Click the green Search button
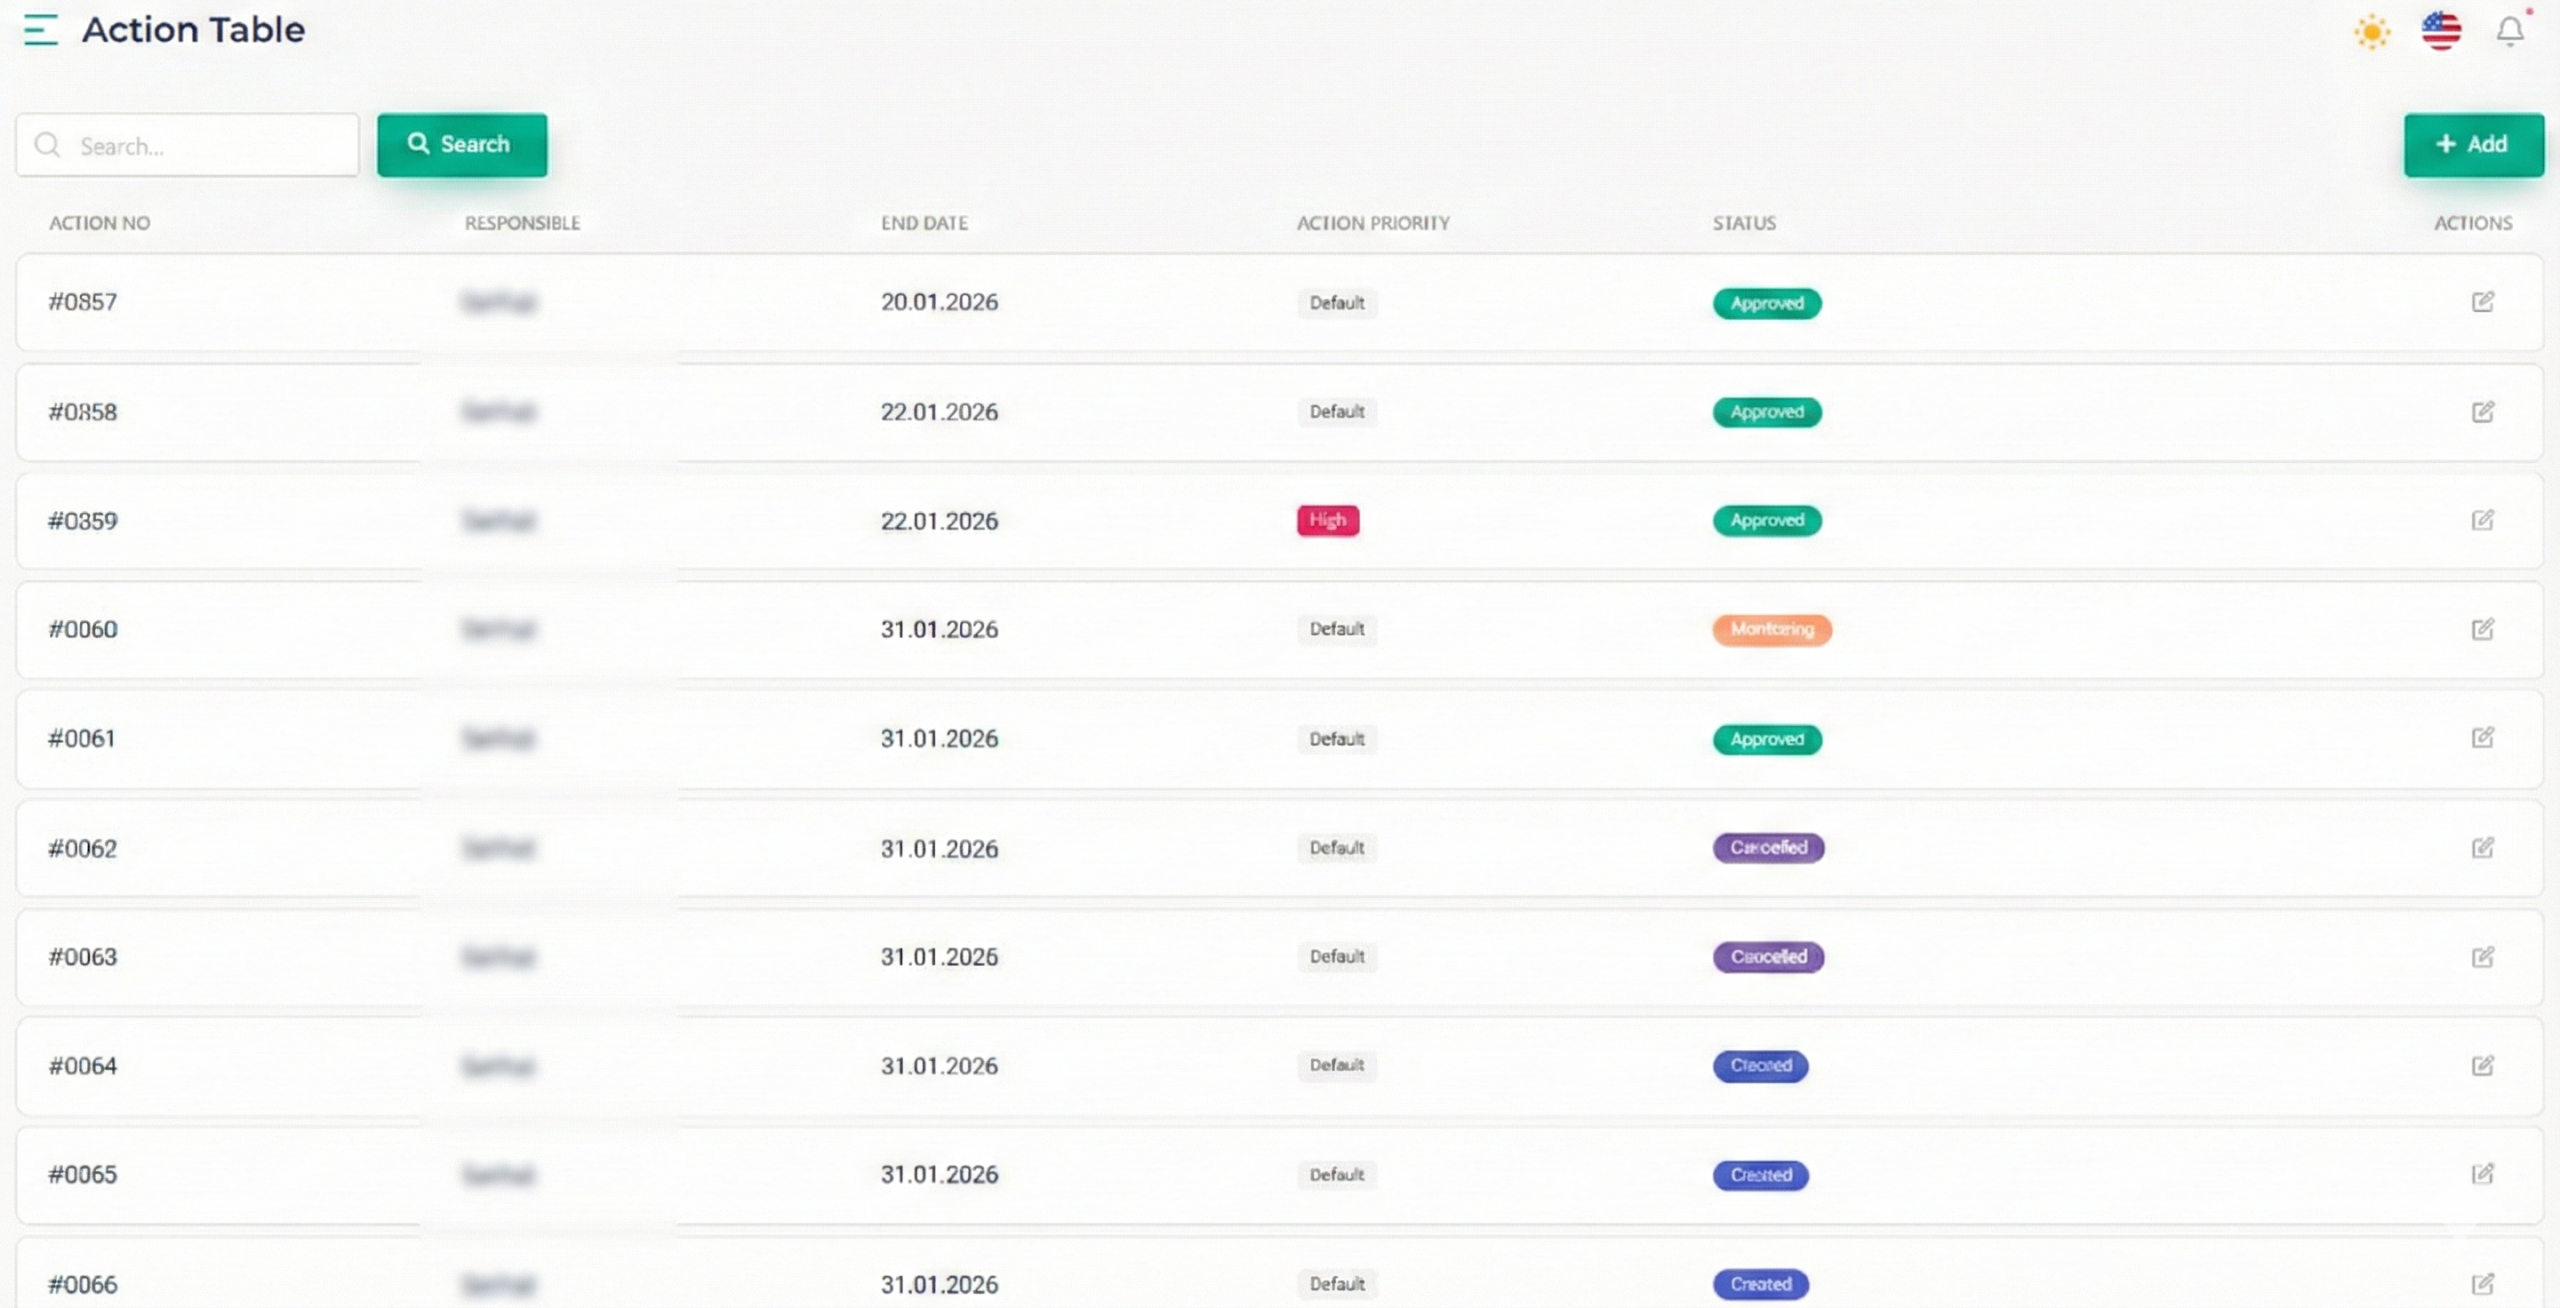Screen dimensions: 2560x1308 pos(462,144)
